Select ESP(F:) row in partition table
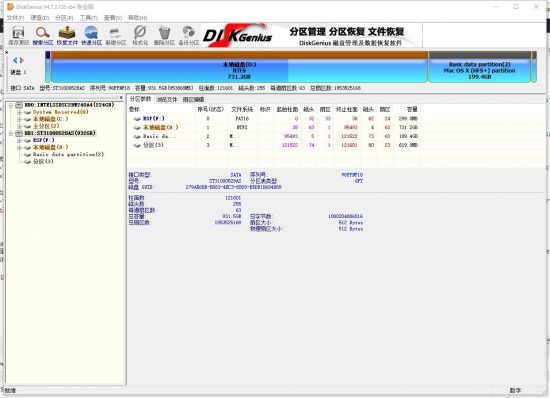Viewport: 550px width, 398px height. coord(274,119)
